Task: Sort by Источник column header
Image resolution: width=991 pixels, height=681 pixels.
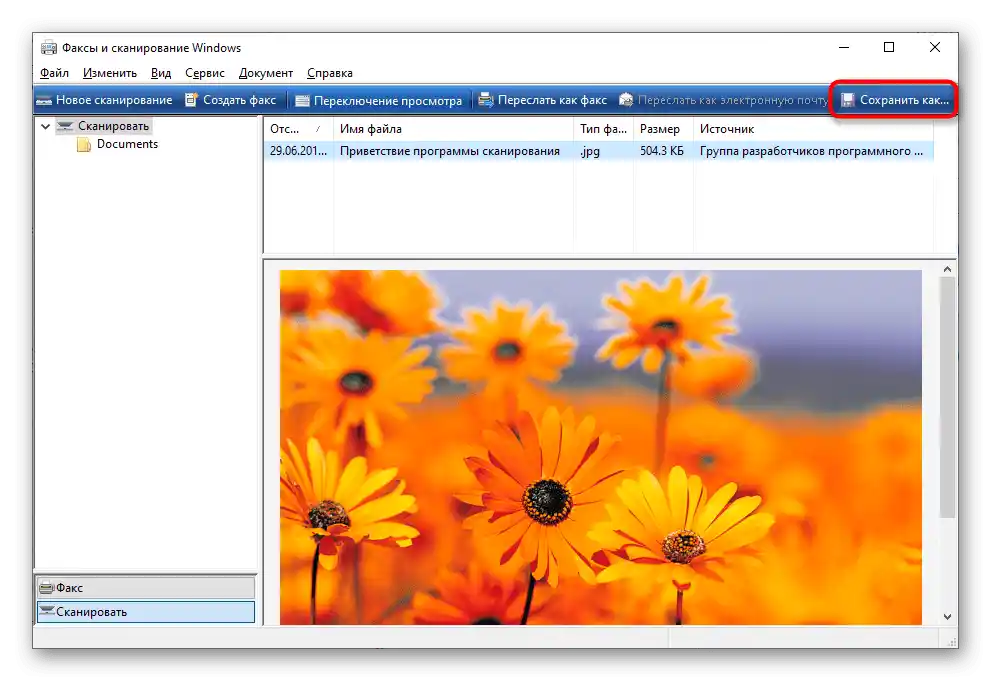Action: (x=813, y=129)
